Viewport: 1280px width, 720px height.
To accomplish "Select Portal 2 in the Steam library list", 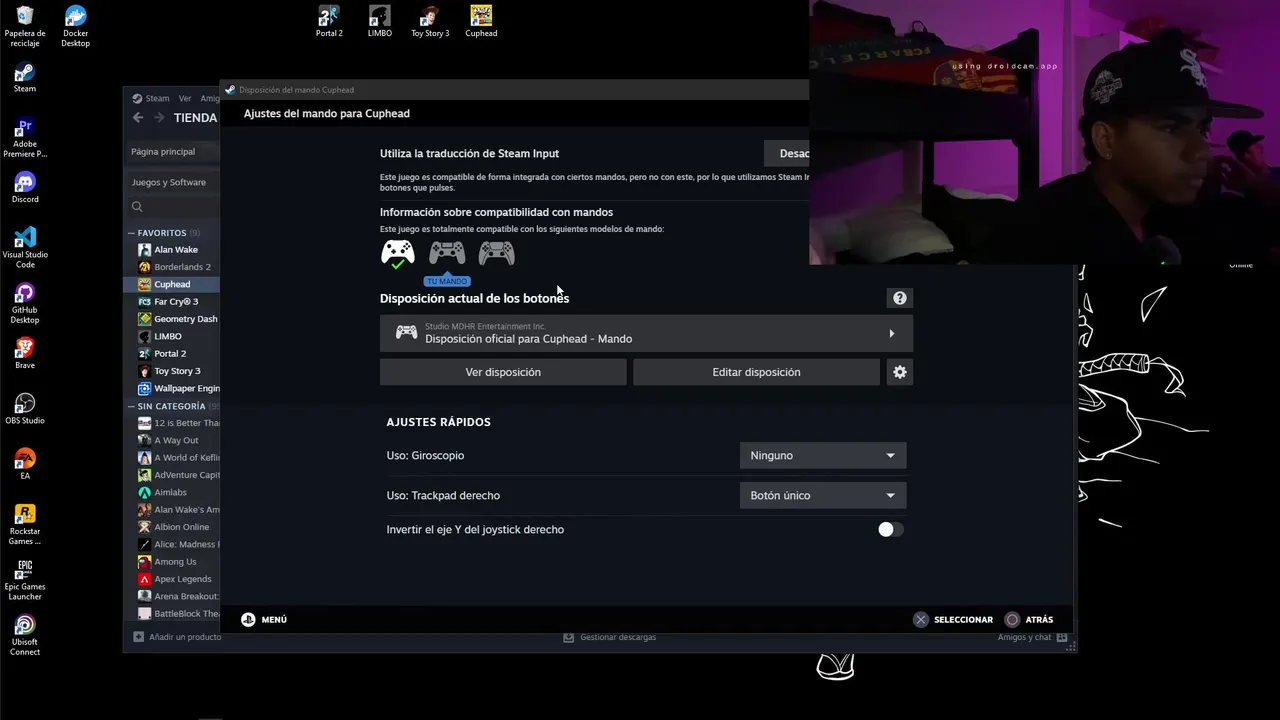I will 172,353.
